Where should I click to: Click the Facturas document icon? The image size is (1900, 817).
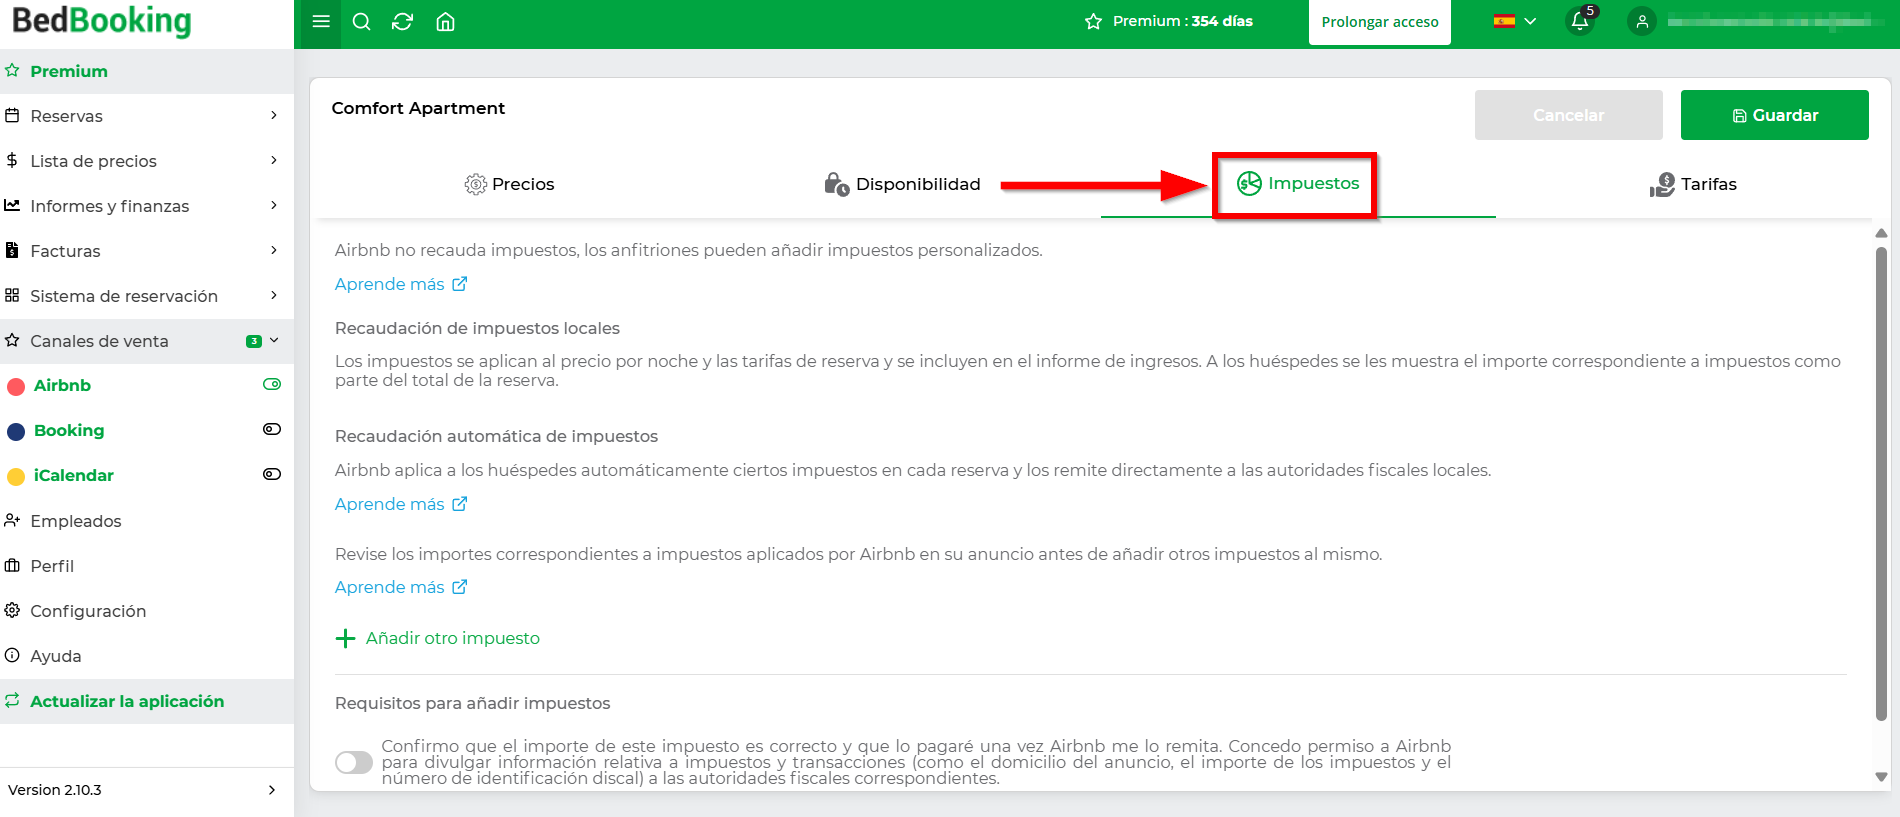(x=12, y=250)
